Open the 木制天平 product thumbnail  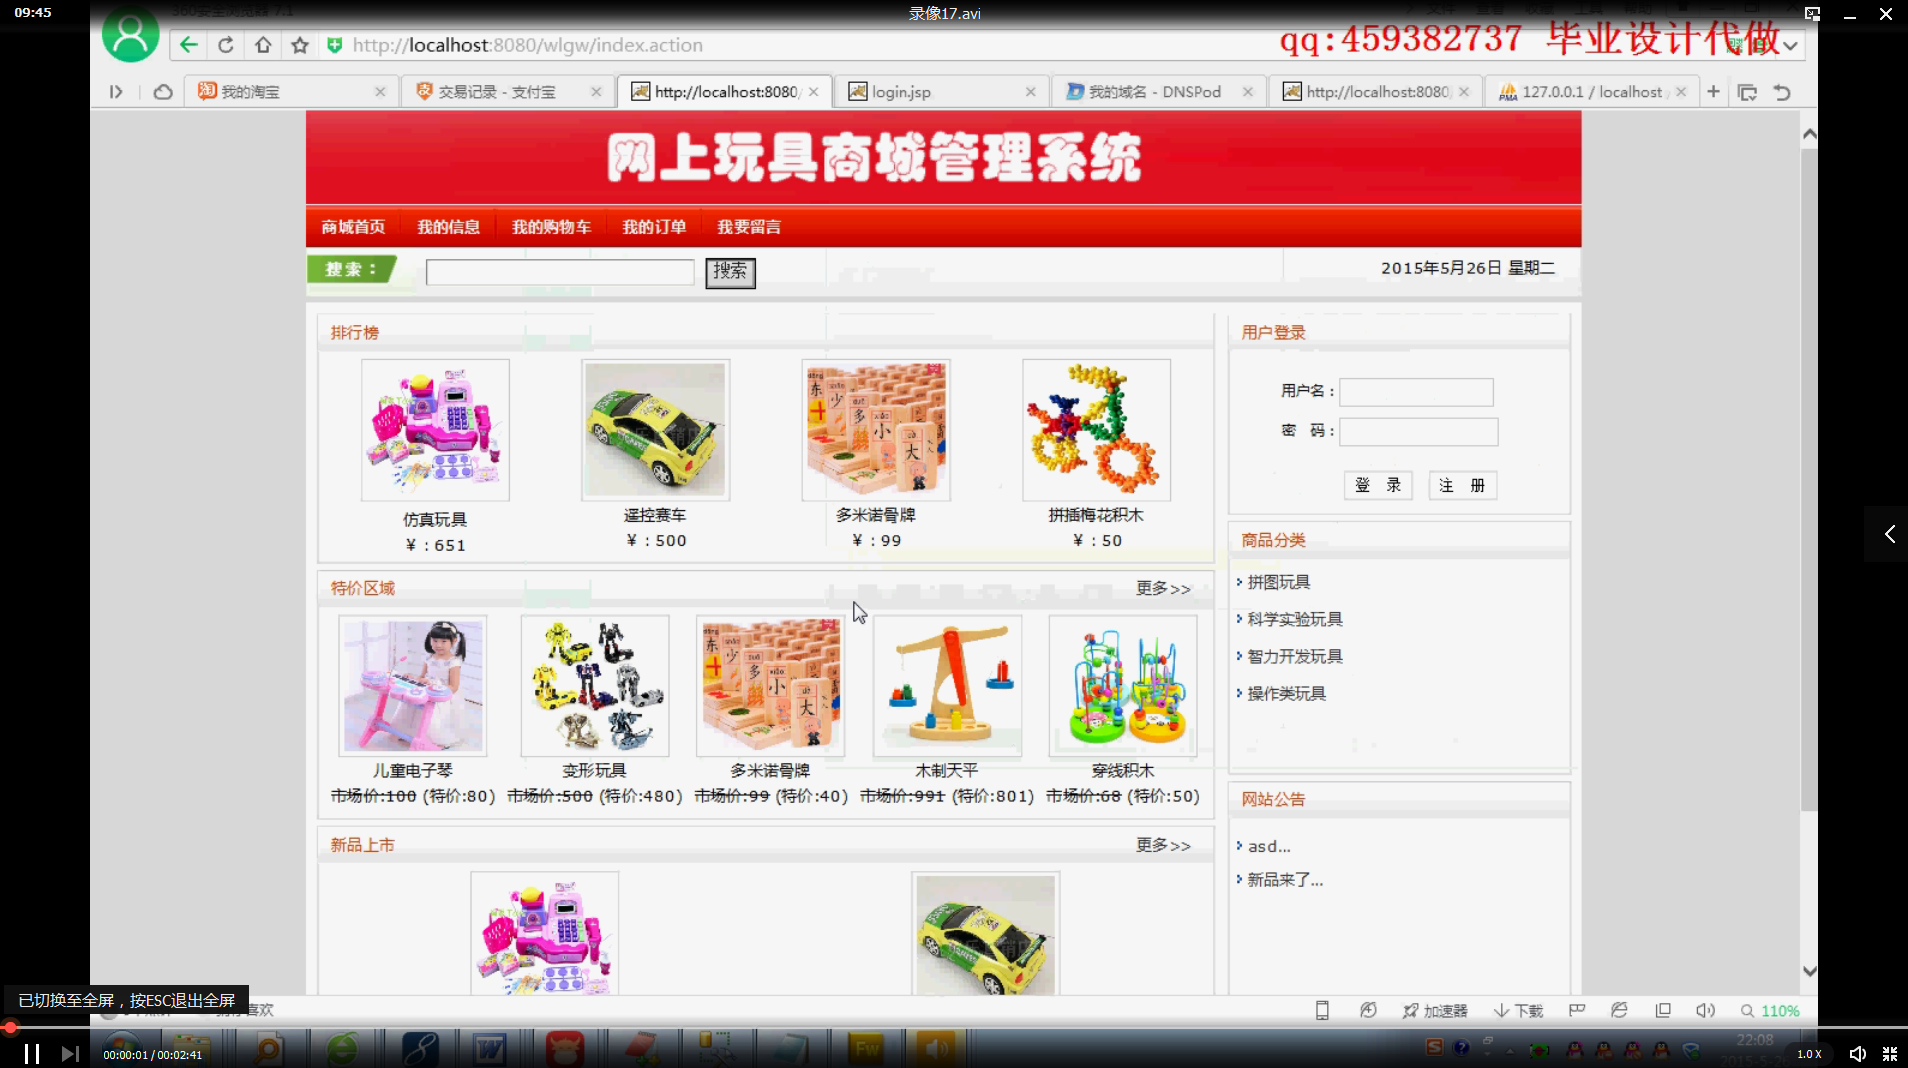click(947, 686)
